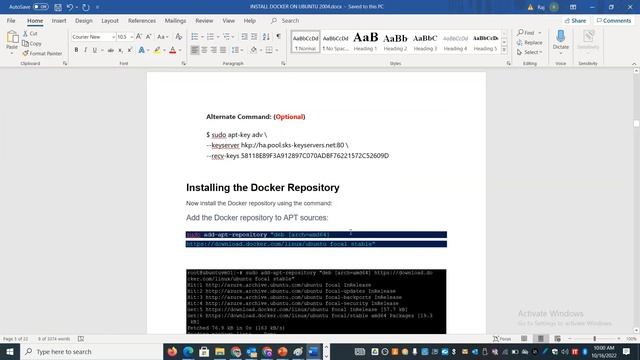The width and height of the screenshot is (640, 360).
Task: Click the Multilevel List icon
Action: [x=226, y=37]
